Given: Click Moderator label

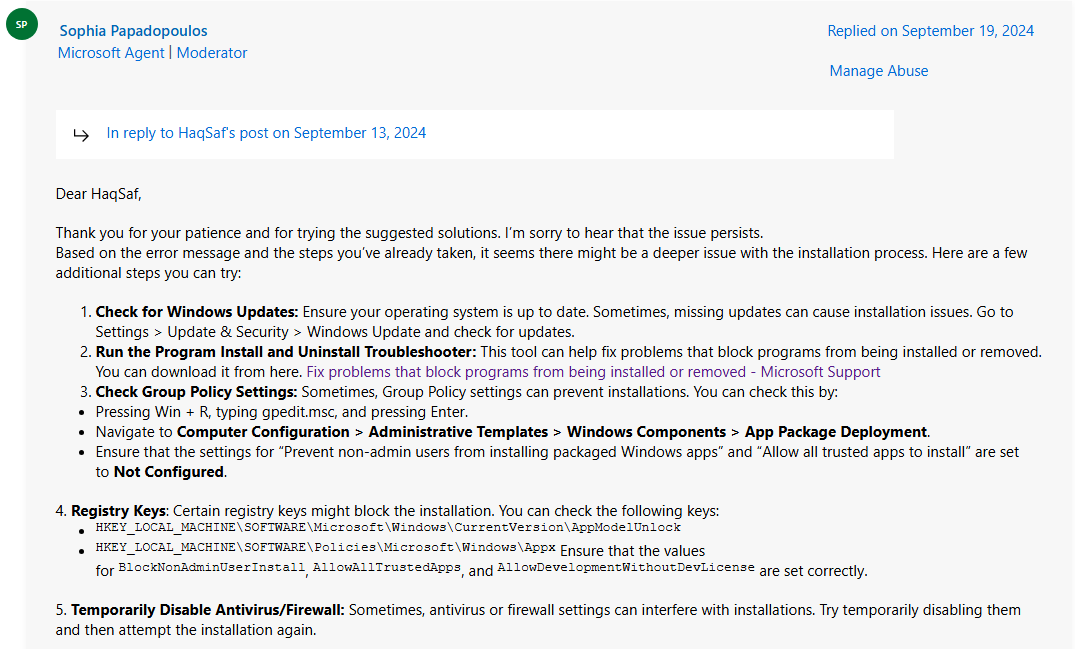Looking at the screenshot, I should pyautogui.click(x=212, y=53).
